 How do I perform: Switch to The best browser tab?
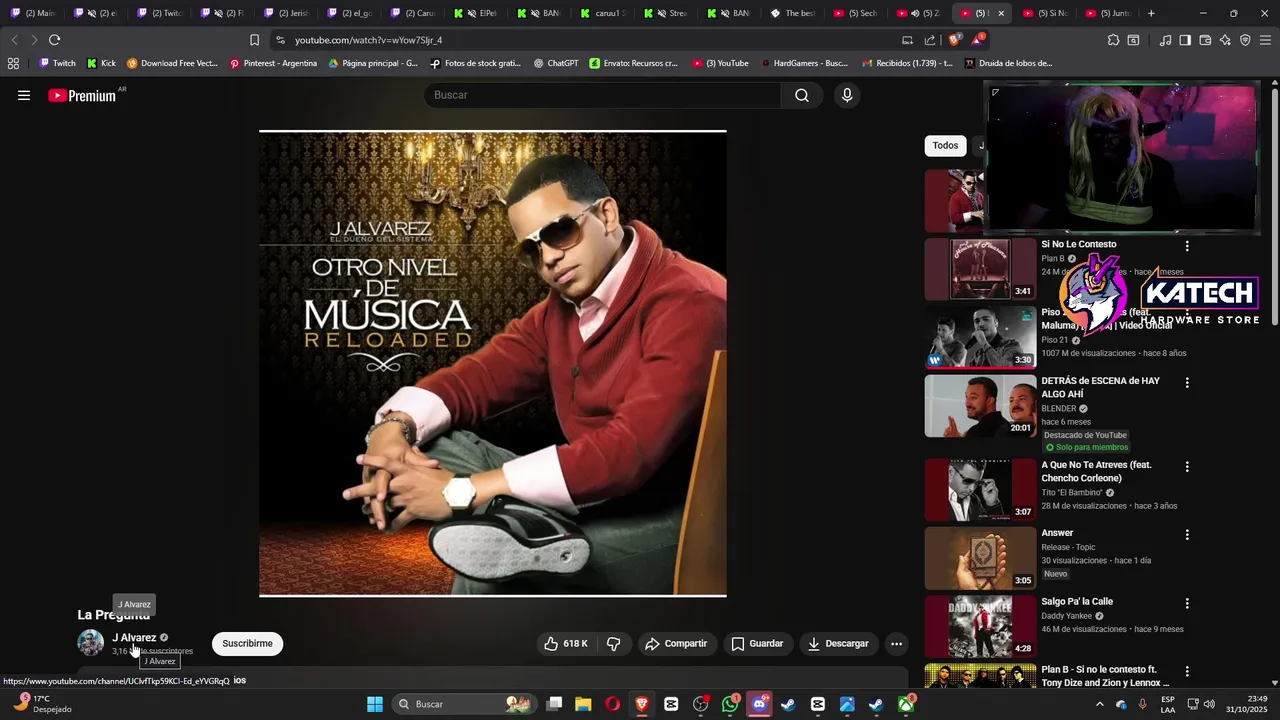tap(792, 13)
